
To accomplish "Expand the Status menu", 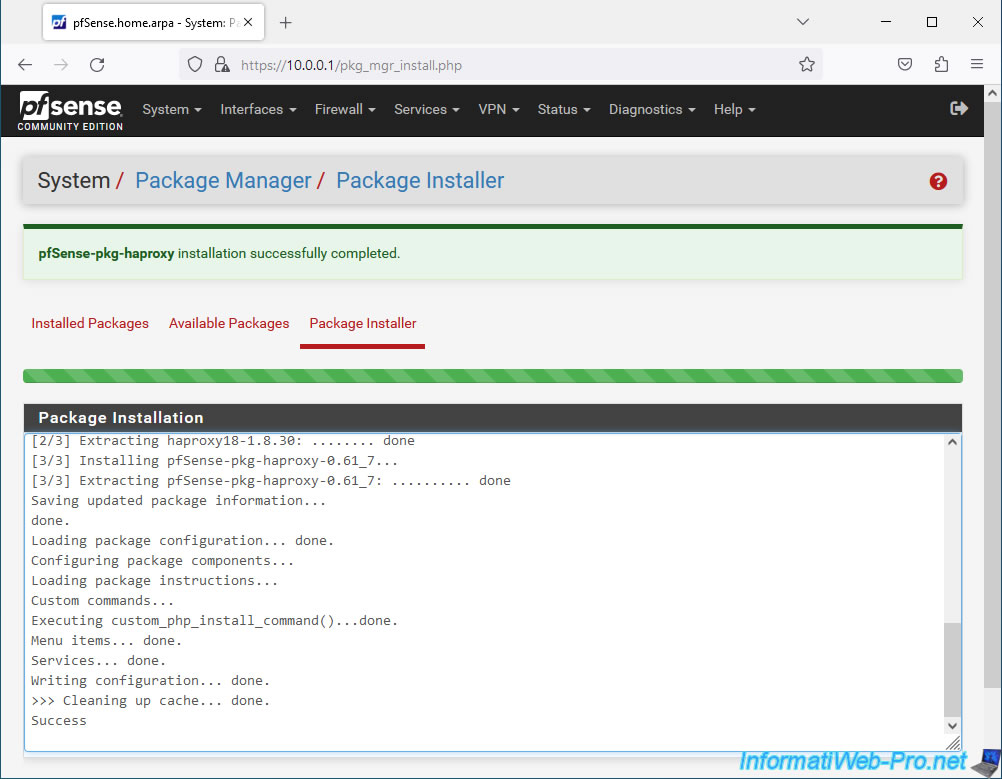I will point(564,109).
